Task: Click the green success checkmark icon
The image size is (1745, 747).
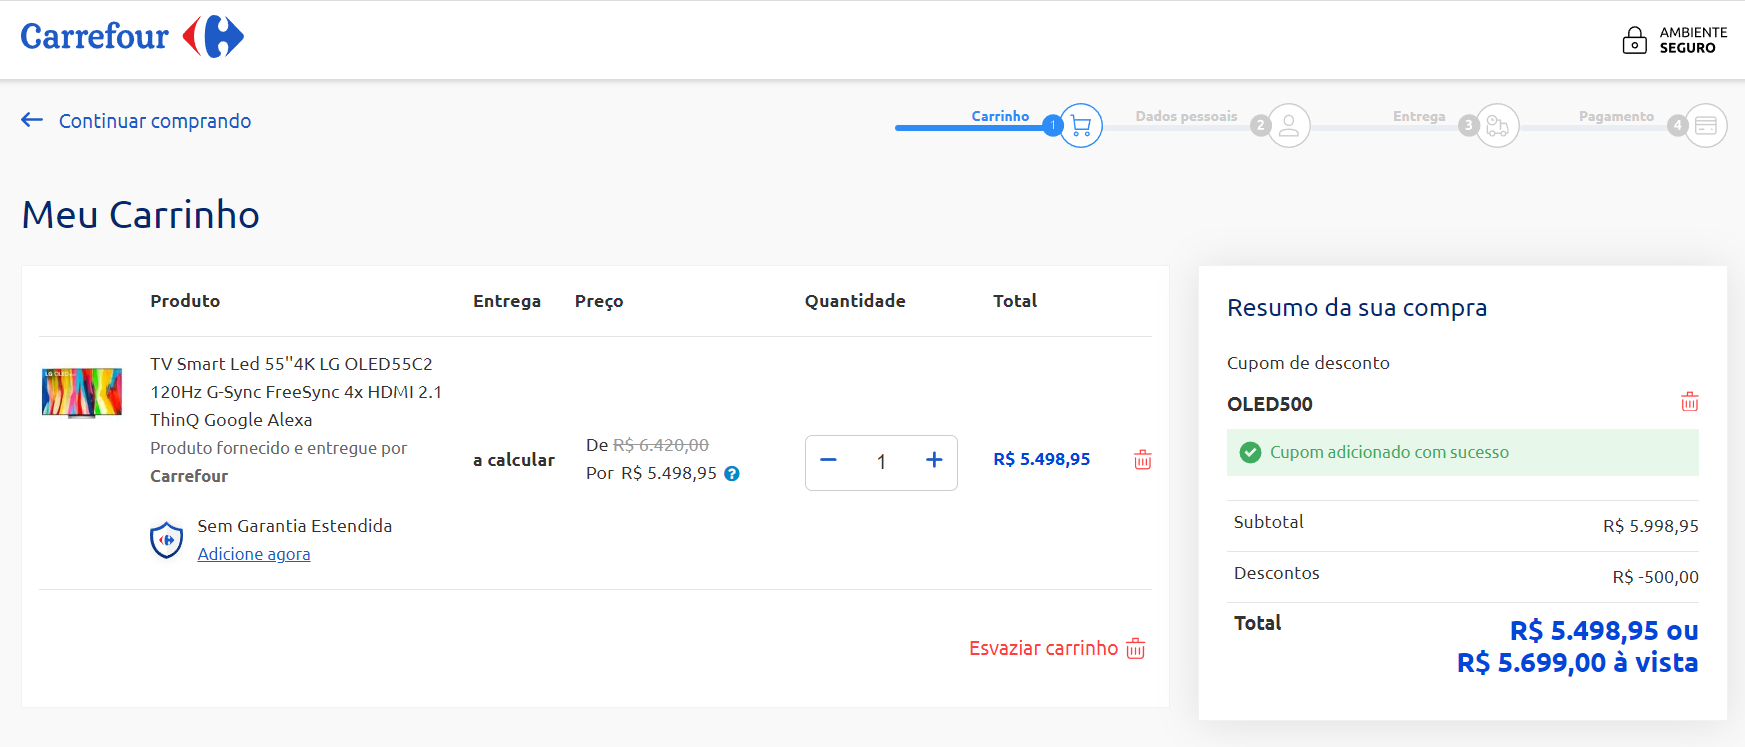Action: click(1250, 452)
